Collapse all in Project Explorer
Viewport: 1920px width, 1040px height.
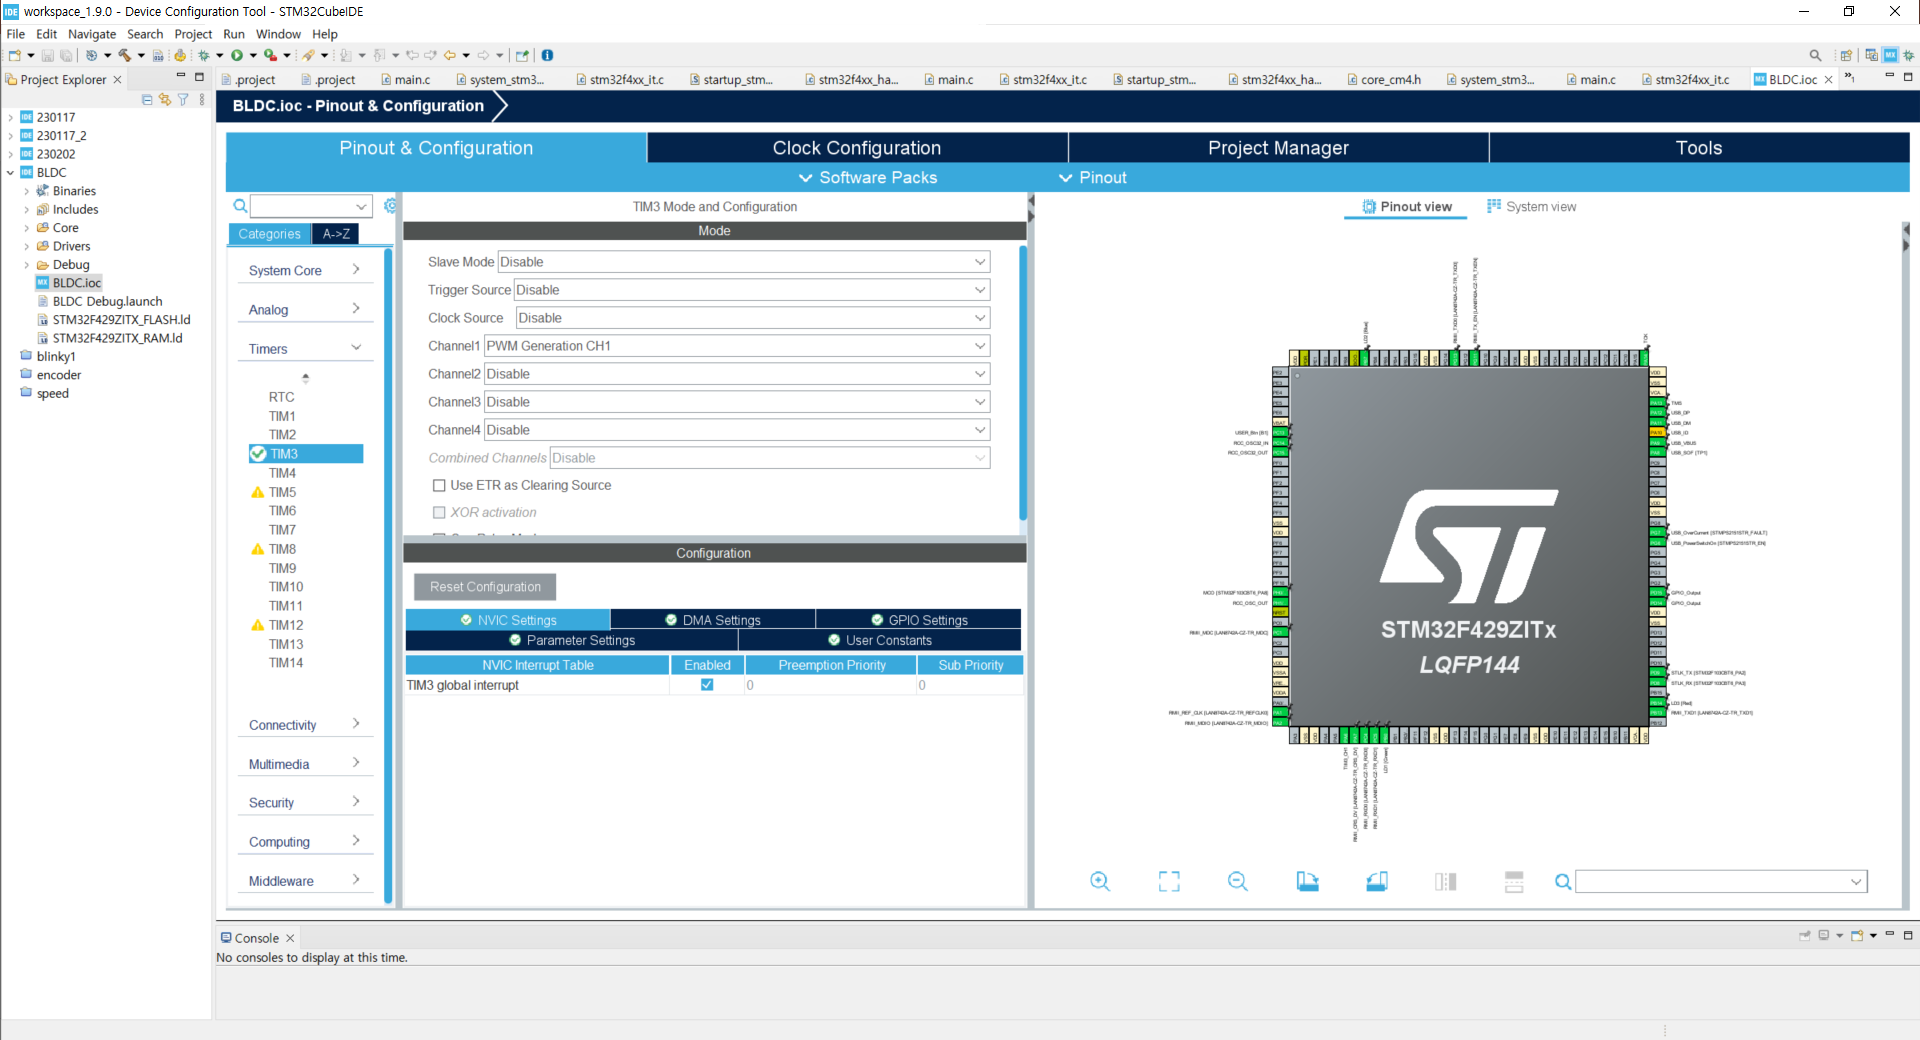tap(147, 99)
